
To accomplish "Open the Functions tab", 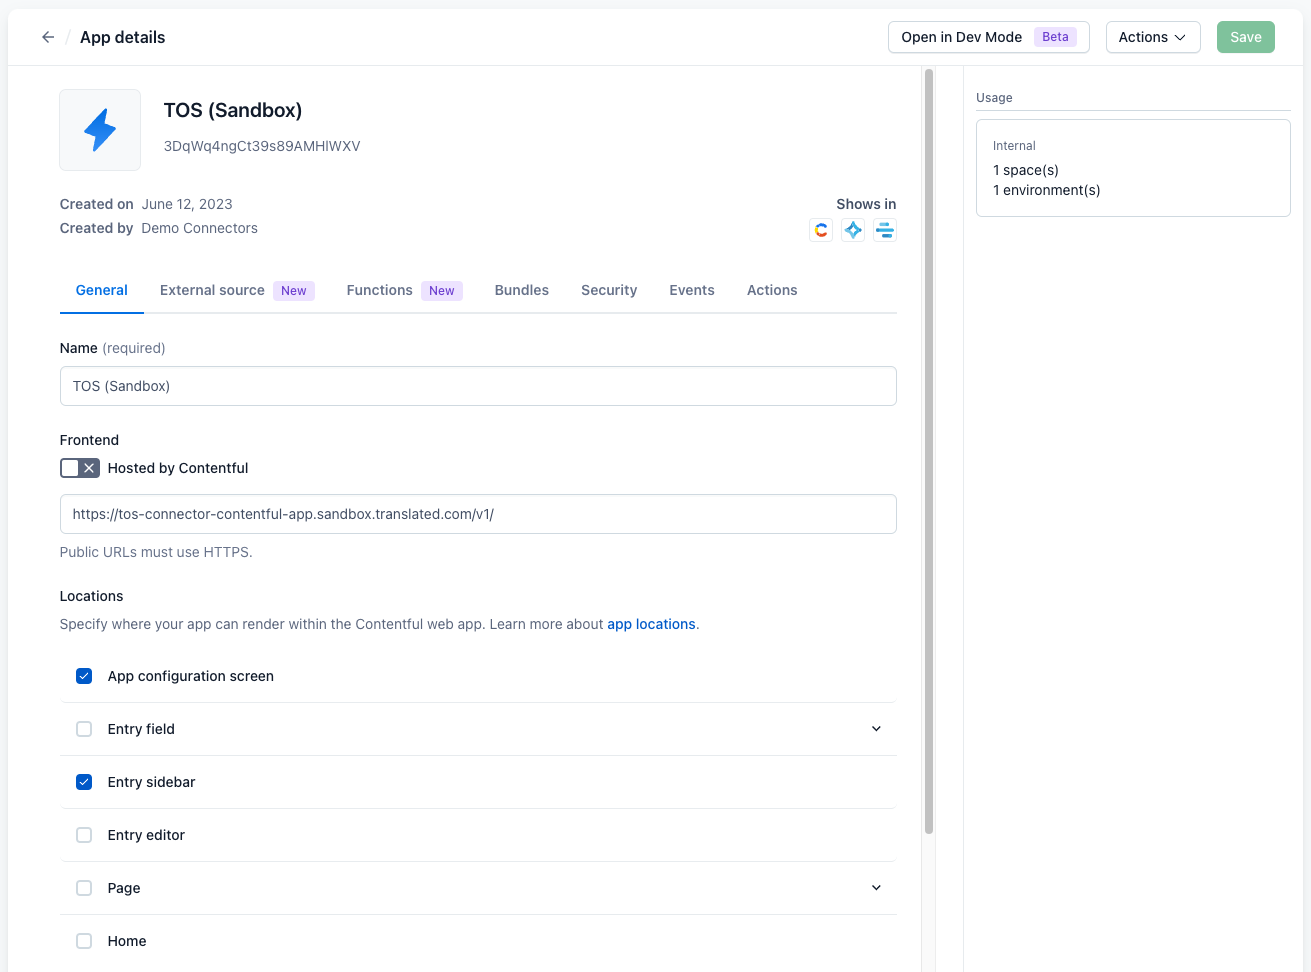I will [x=404, y=290].
